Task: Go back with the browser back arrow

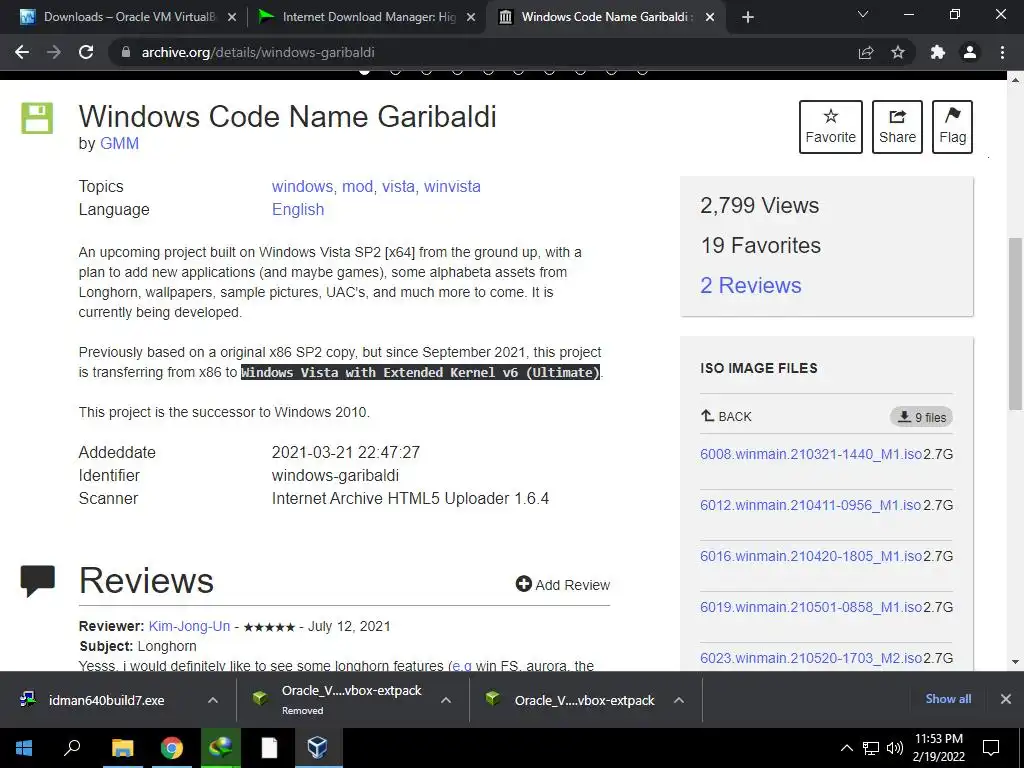Action: coord(22,52)
